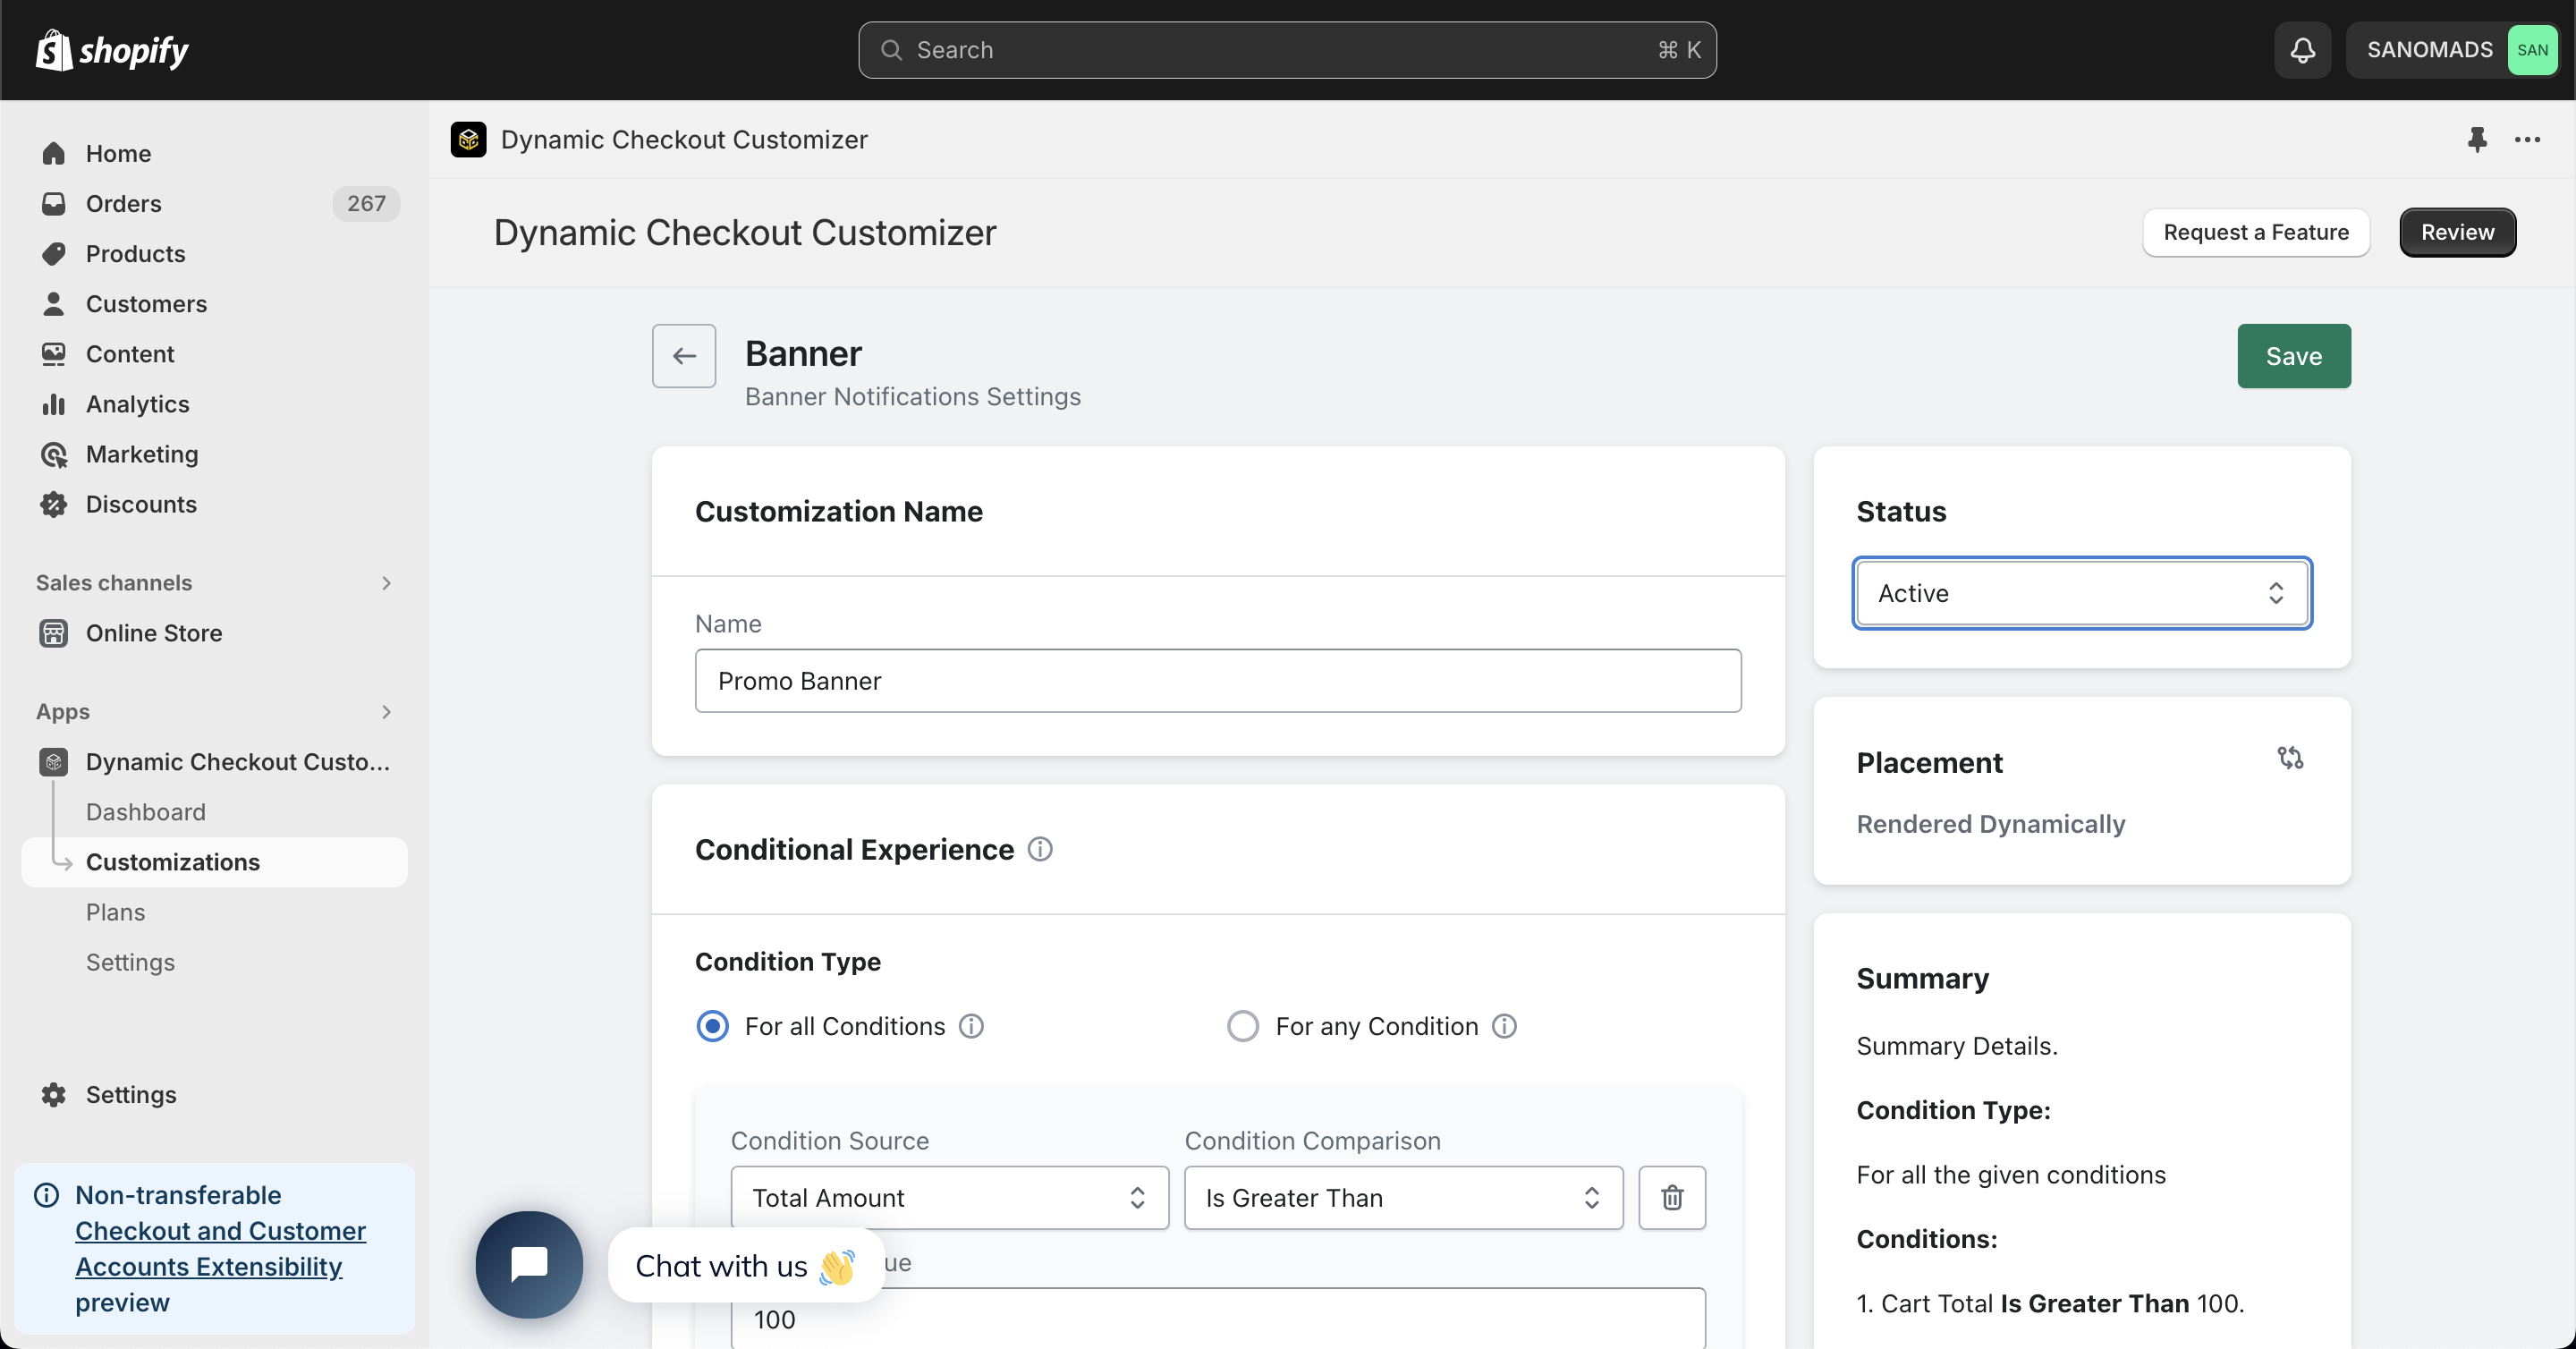Click the SAN account avatar

(x=2531, y=50)
